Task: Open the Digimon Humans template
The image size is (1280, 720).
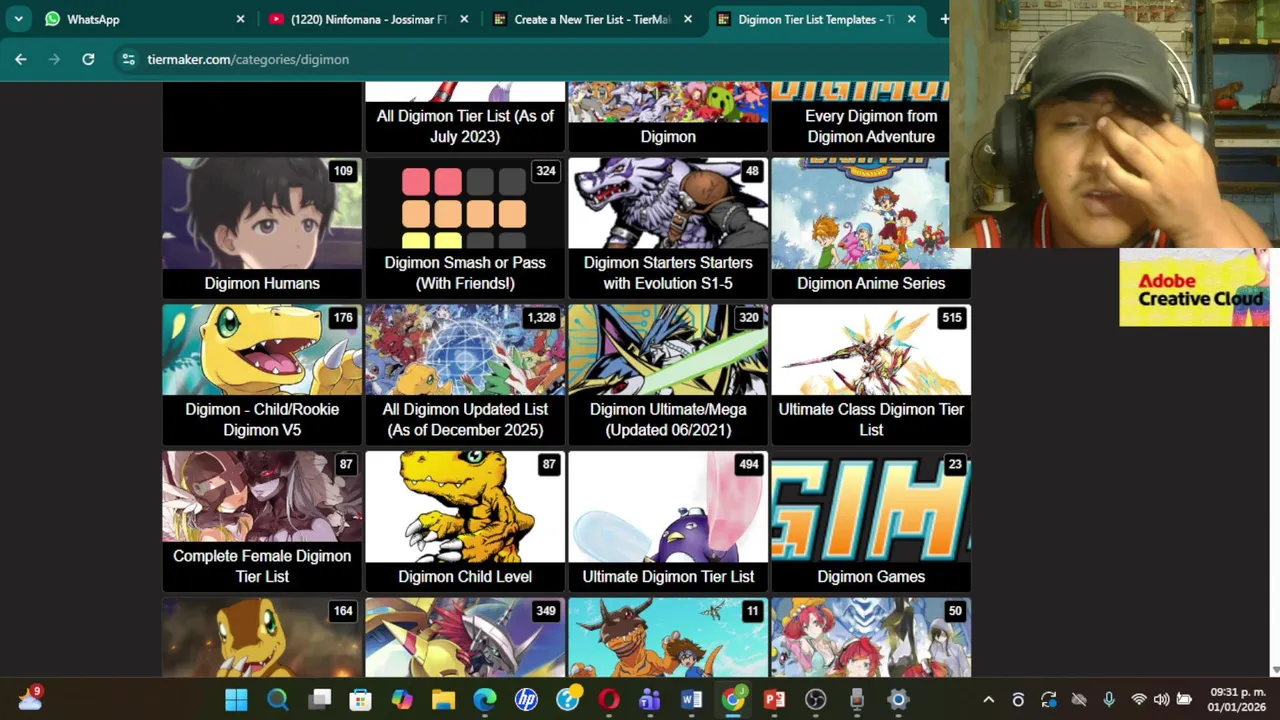Action: click(x=262, y=228)
